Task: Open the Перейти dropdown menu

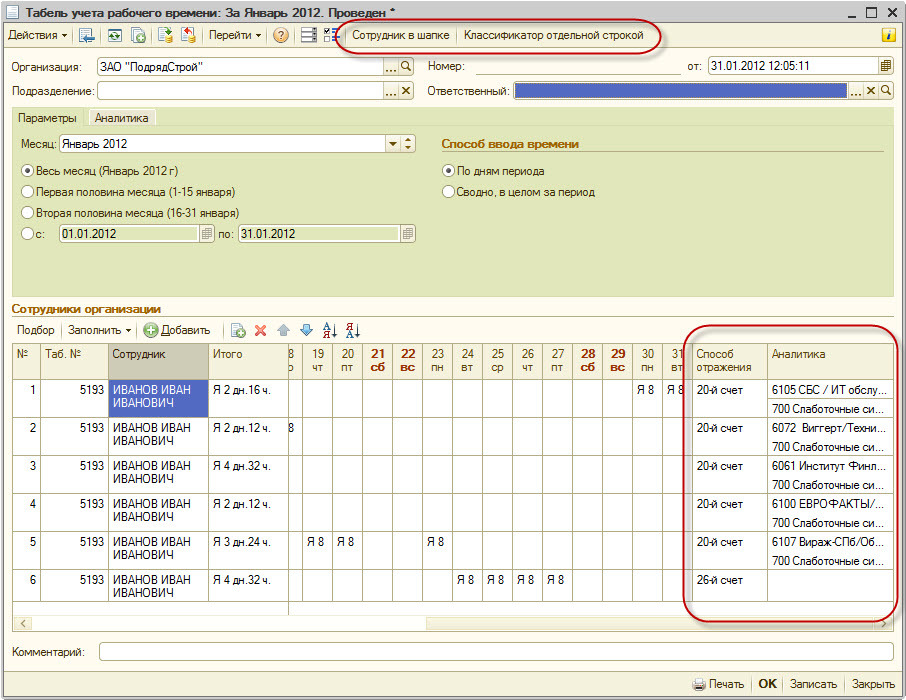Action: pos(235,35)
